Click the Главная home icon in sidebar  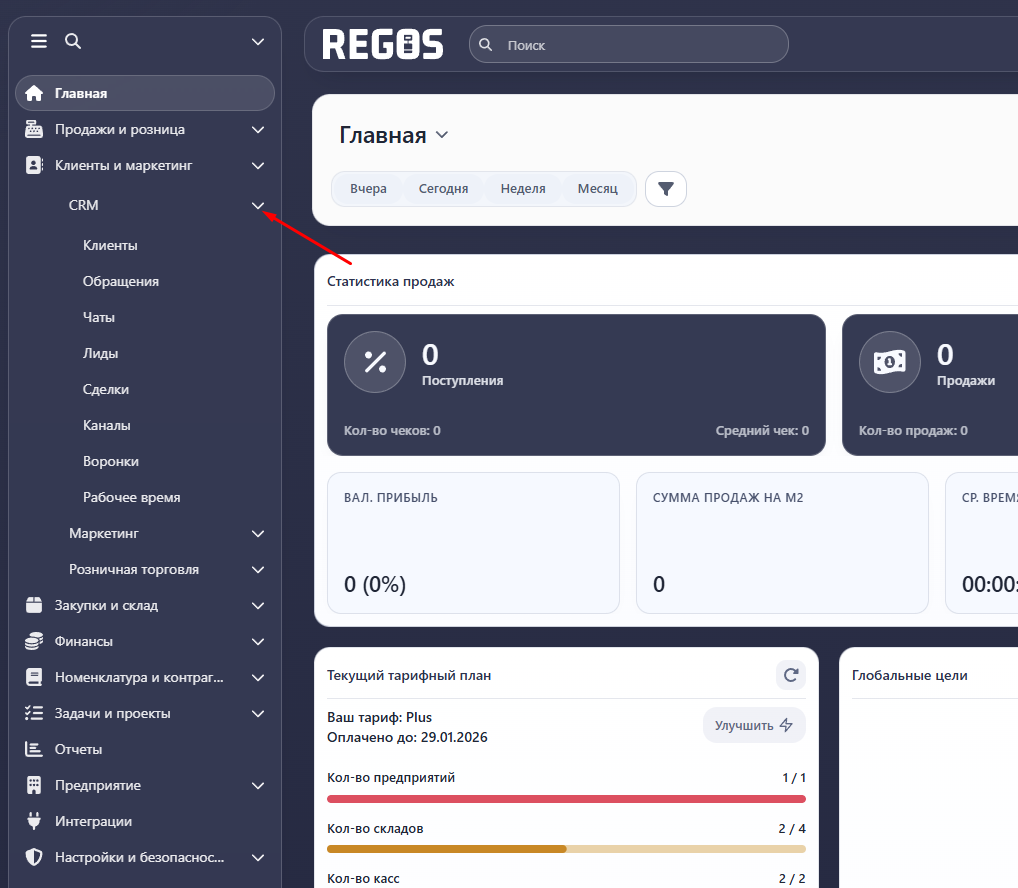[34, 93]
